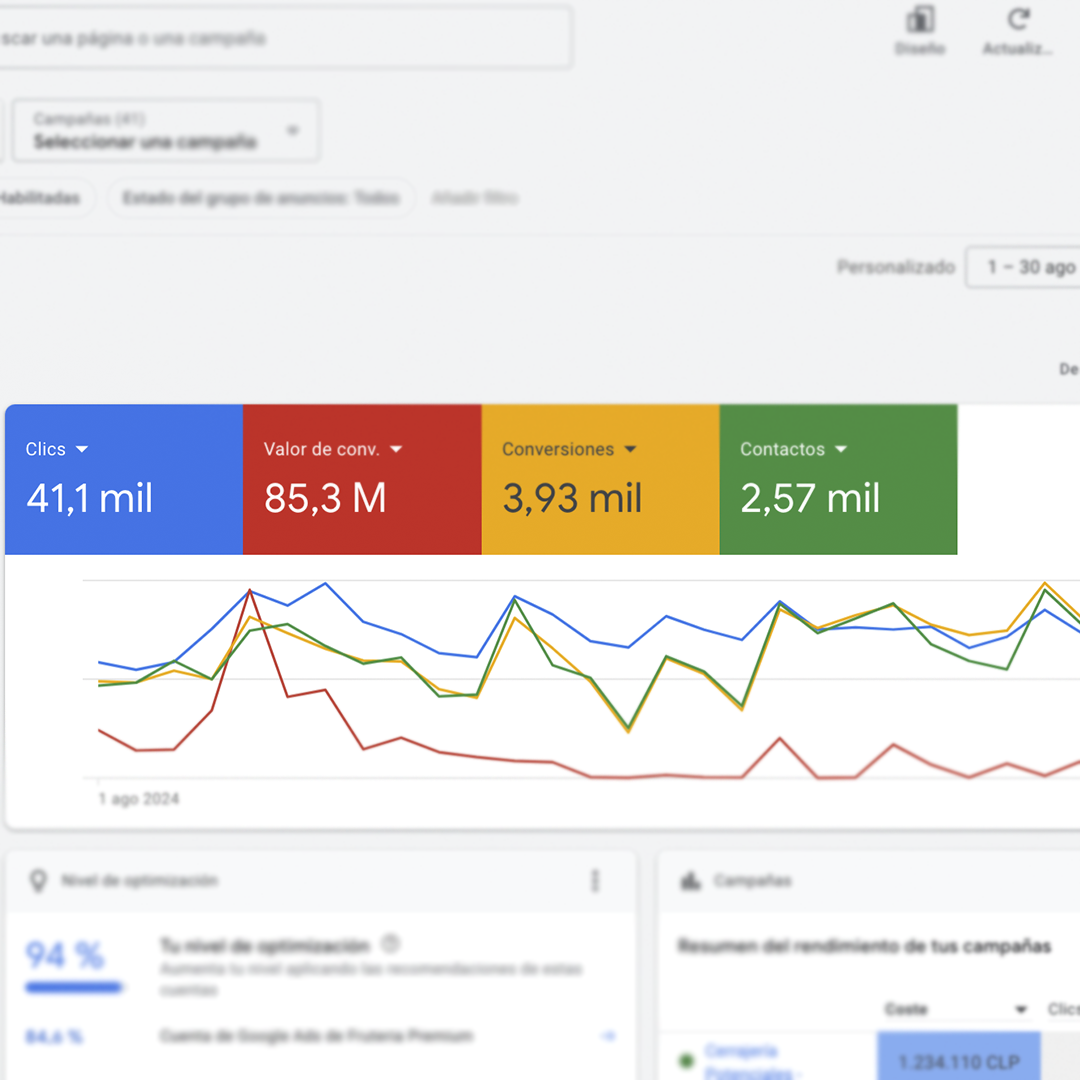Click the blue optimization progress bar
The height and width of the screenshot is (1080, 1080).
74,988
